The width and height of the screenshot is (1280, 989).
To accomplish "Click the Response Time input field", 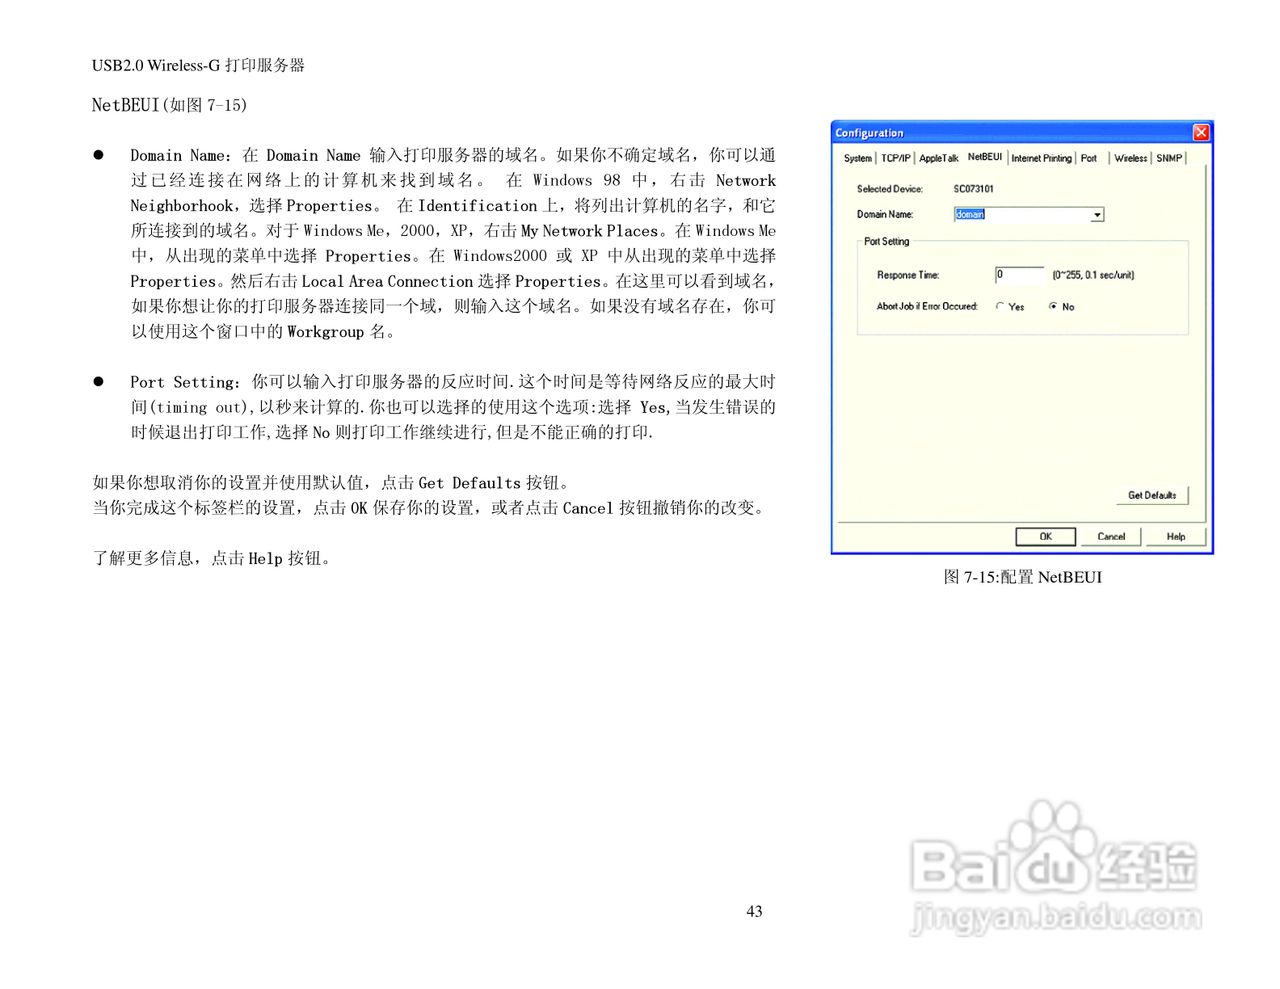I will [1019, 275].
